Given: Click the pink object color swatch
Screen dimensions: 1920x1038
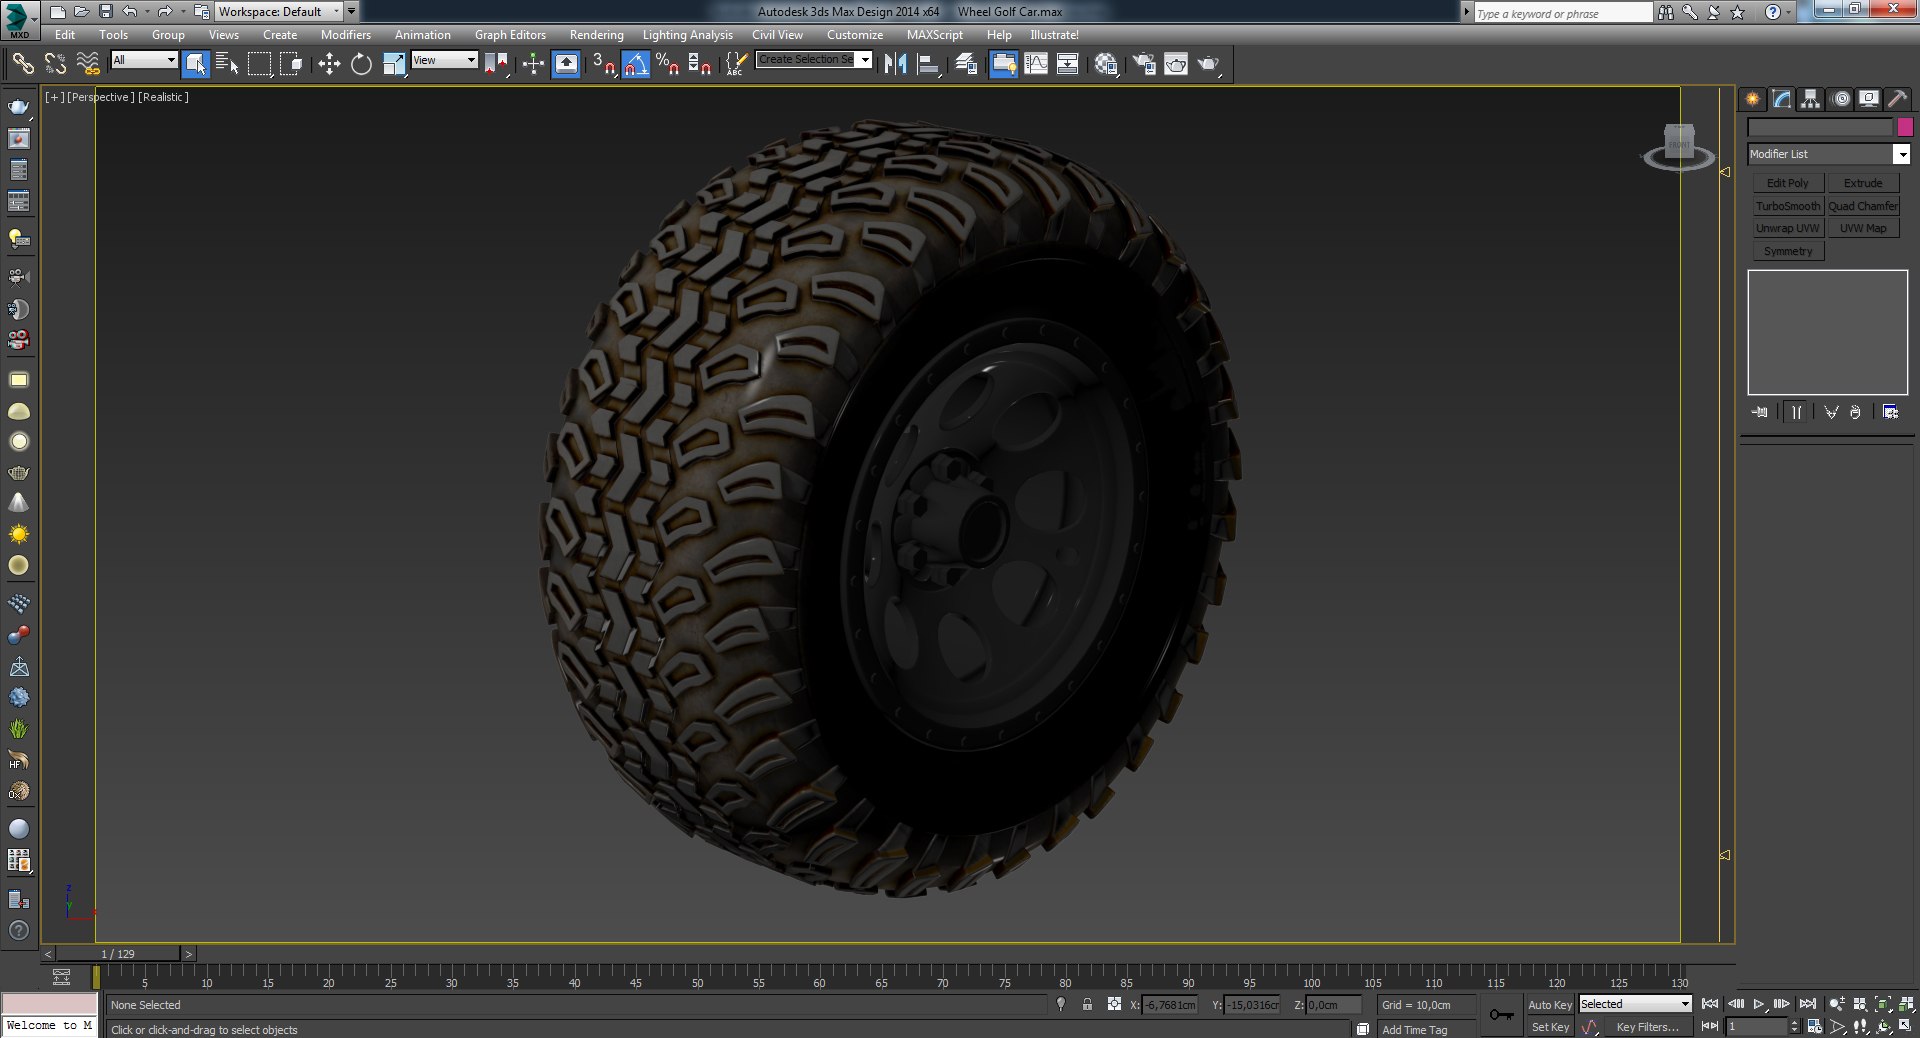Looking at the screenshot, I should 1905,127.
